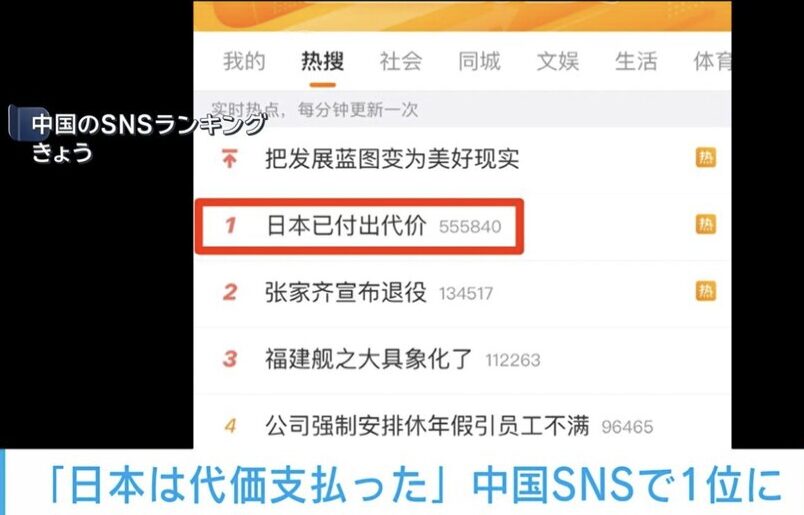The image size is (804, 515).
Task: Go to the 文娱 tab
Action: pos(558,62)
